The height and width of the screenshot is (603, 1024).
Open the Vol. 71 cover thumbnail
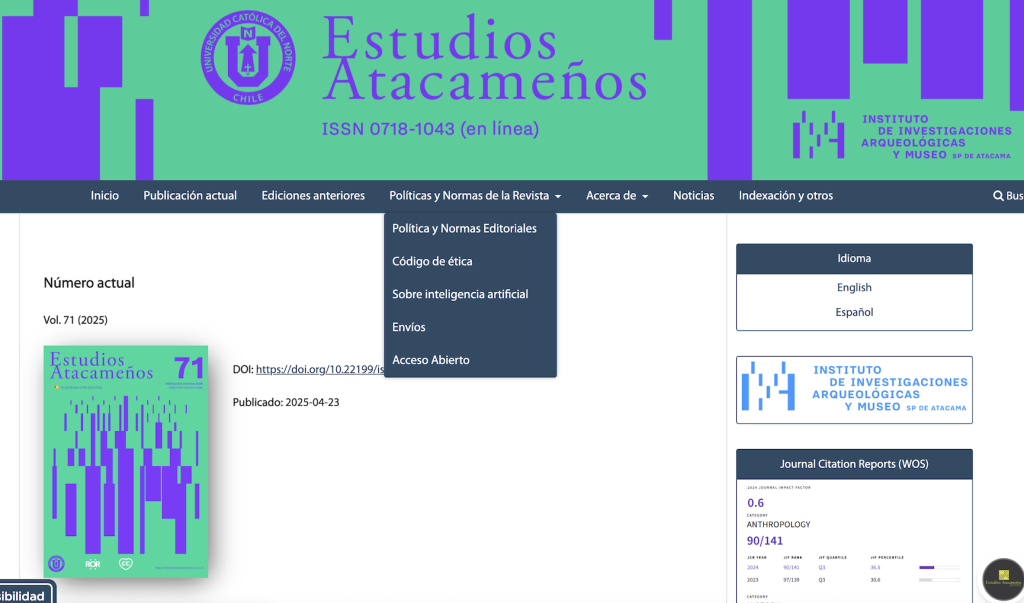pyautogui.click(x=126, y=461)
